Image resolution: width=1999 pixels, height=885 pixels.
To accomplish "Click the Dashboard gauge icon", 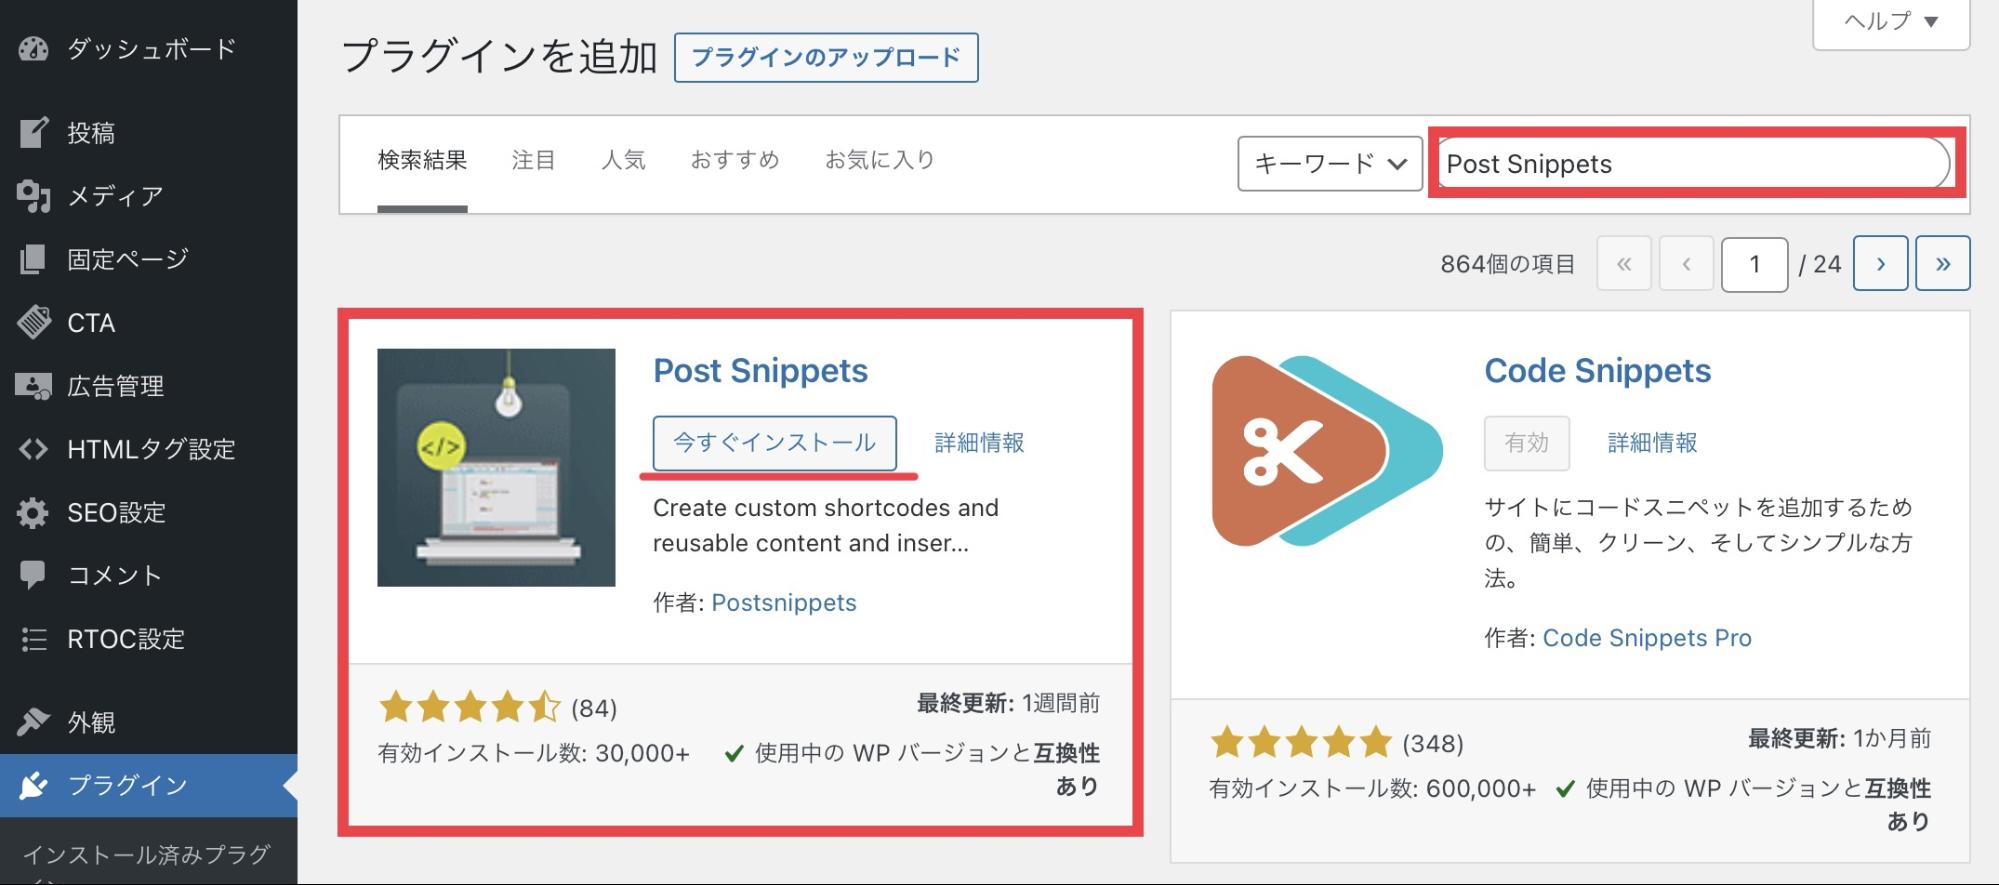I will pyautogui.click(x=33, y=48).
